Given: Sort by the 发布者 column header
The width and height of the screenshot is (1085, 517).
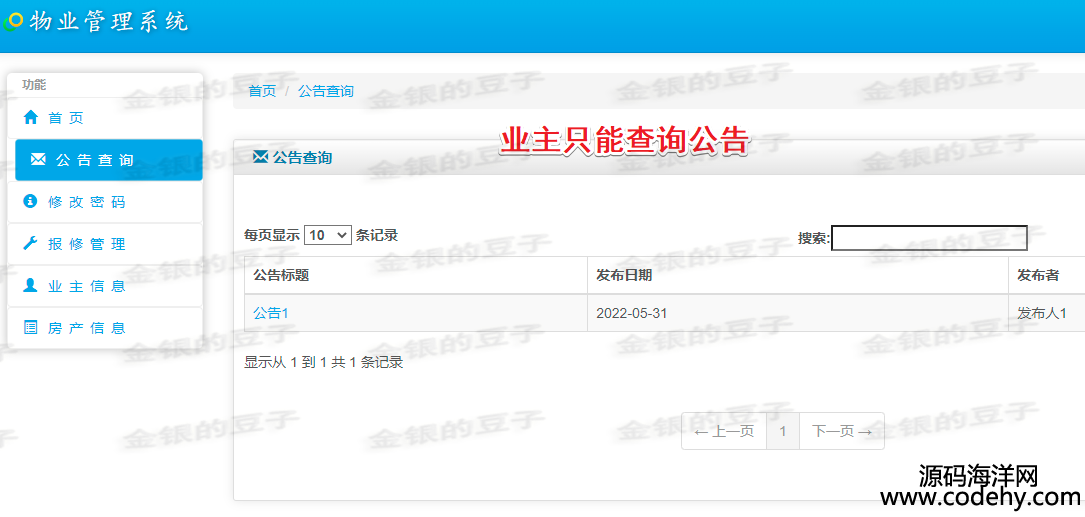Looking at the screenshot, I should pos(1047,275).
